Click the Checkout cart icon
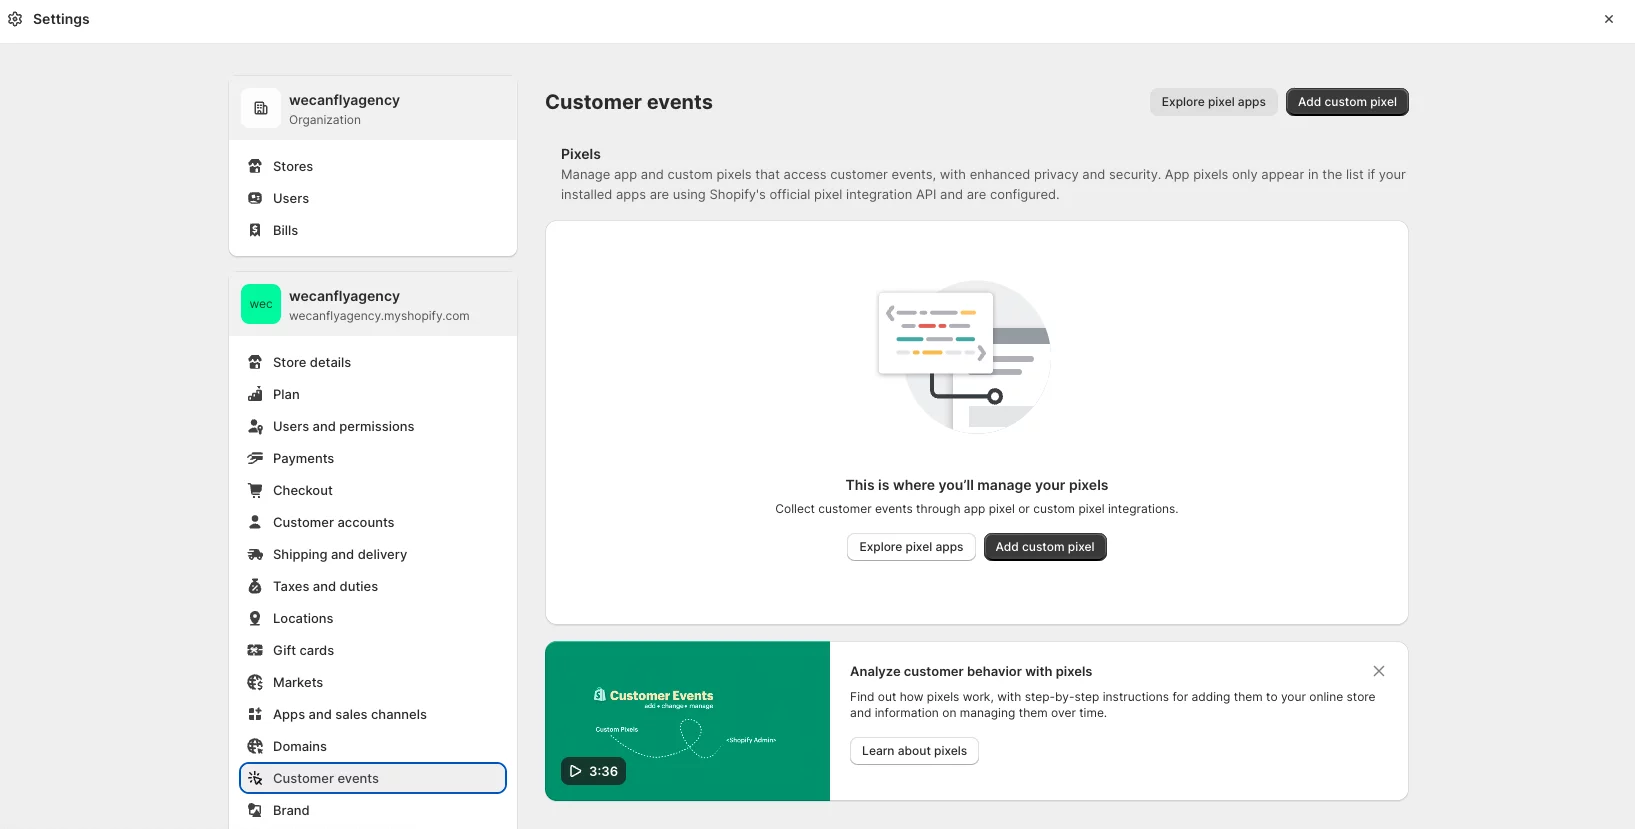Image resolution: width=1635 pixels, height=829 pixels. (255, 490)
